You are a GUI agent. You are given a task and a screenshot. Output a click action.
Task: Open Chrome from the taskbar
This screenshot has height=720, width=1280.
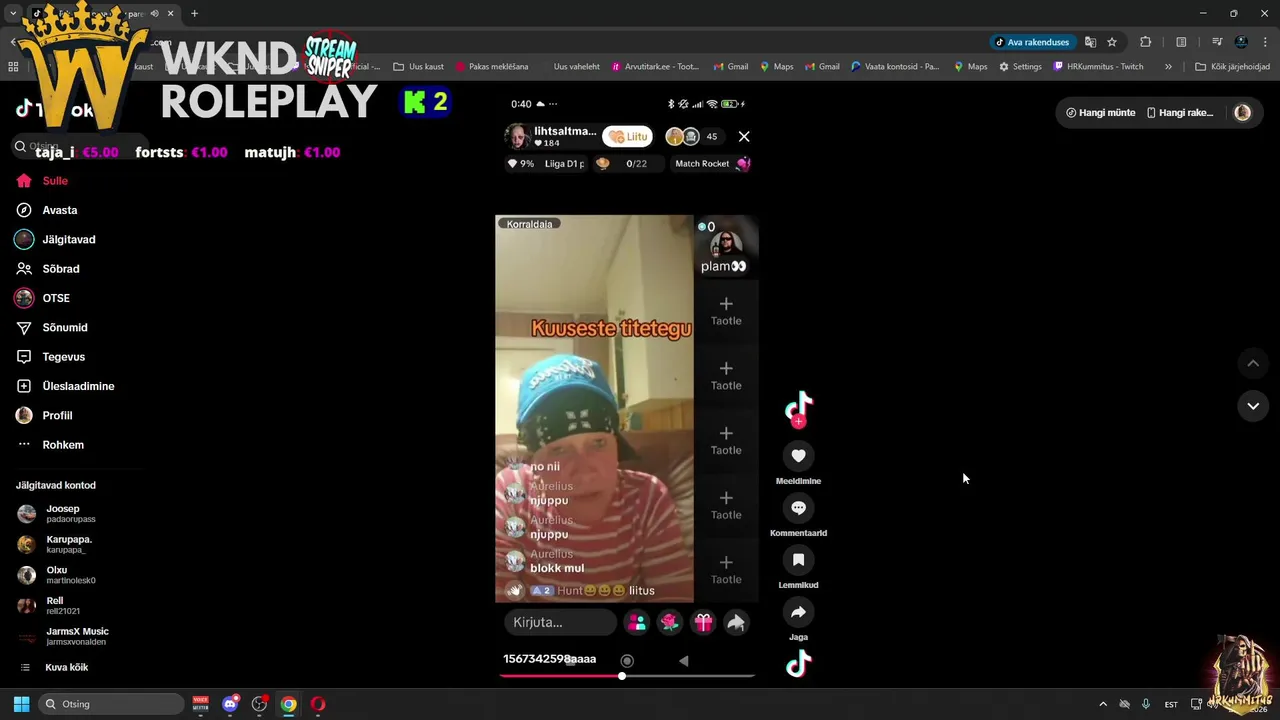pos(288,704)
